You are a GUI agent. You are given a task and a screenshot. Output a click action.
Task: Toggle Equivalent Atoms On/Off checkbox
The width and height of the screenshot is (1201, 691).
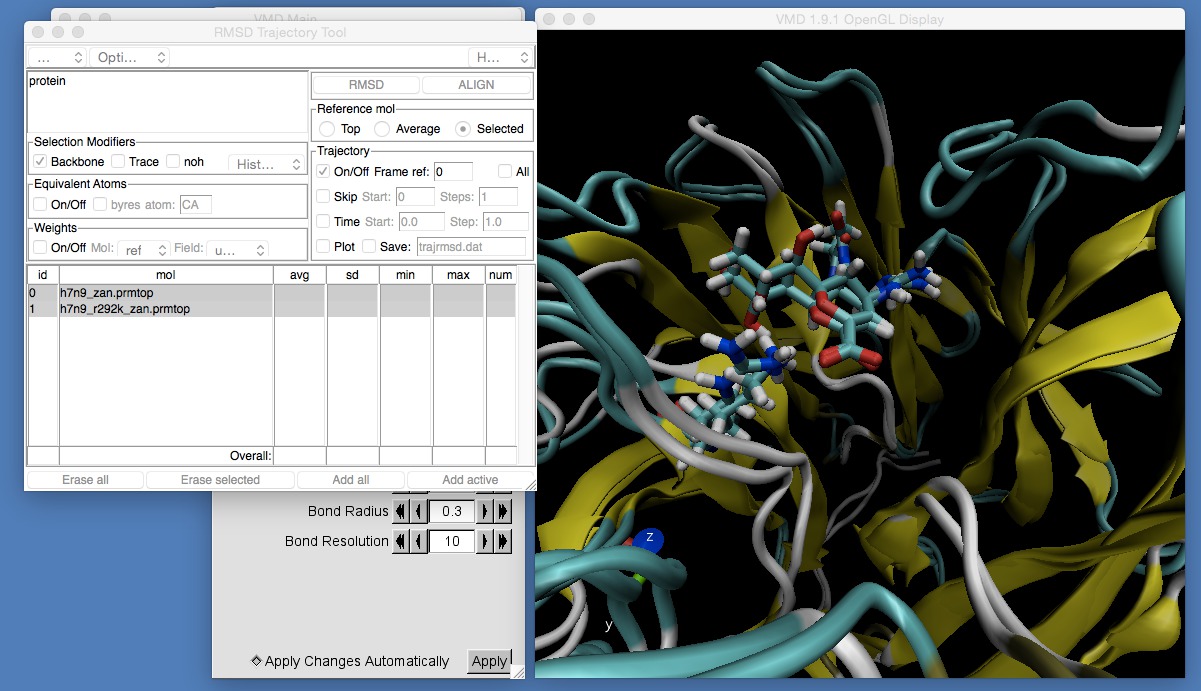pos(40,204)
